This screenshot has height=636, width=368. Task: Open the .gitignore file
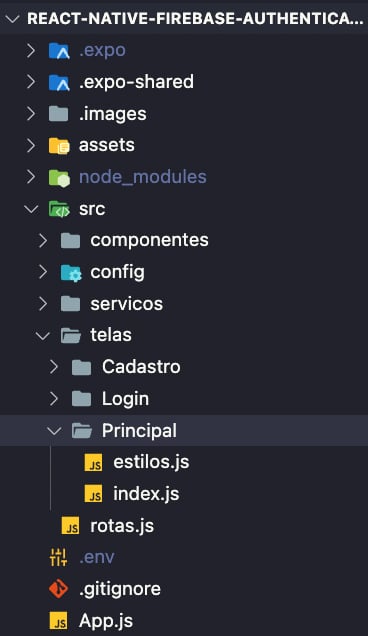pos(120,589)
